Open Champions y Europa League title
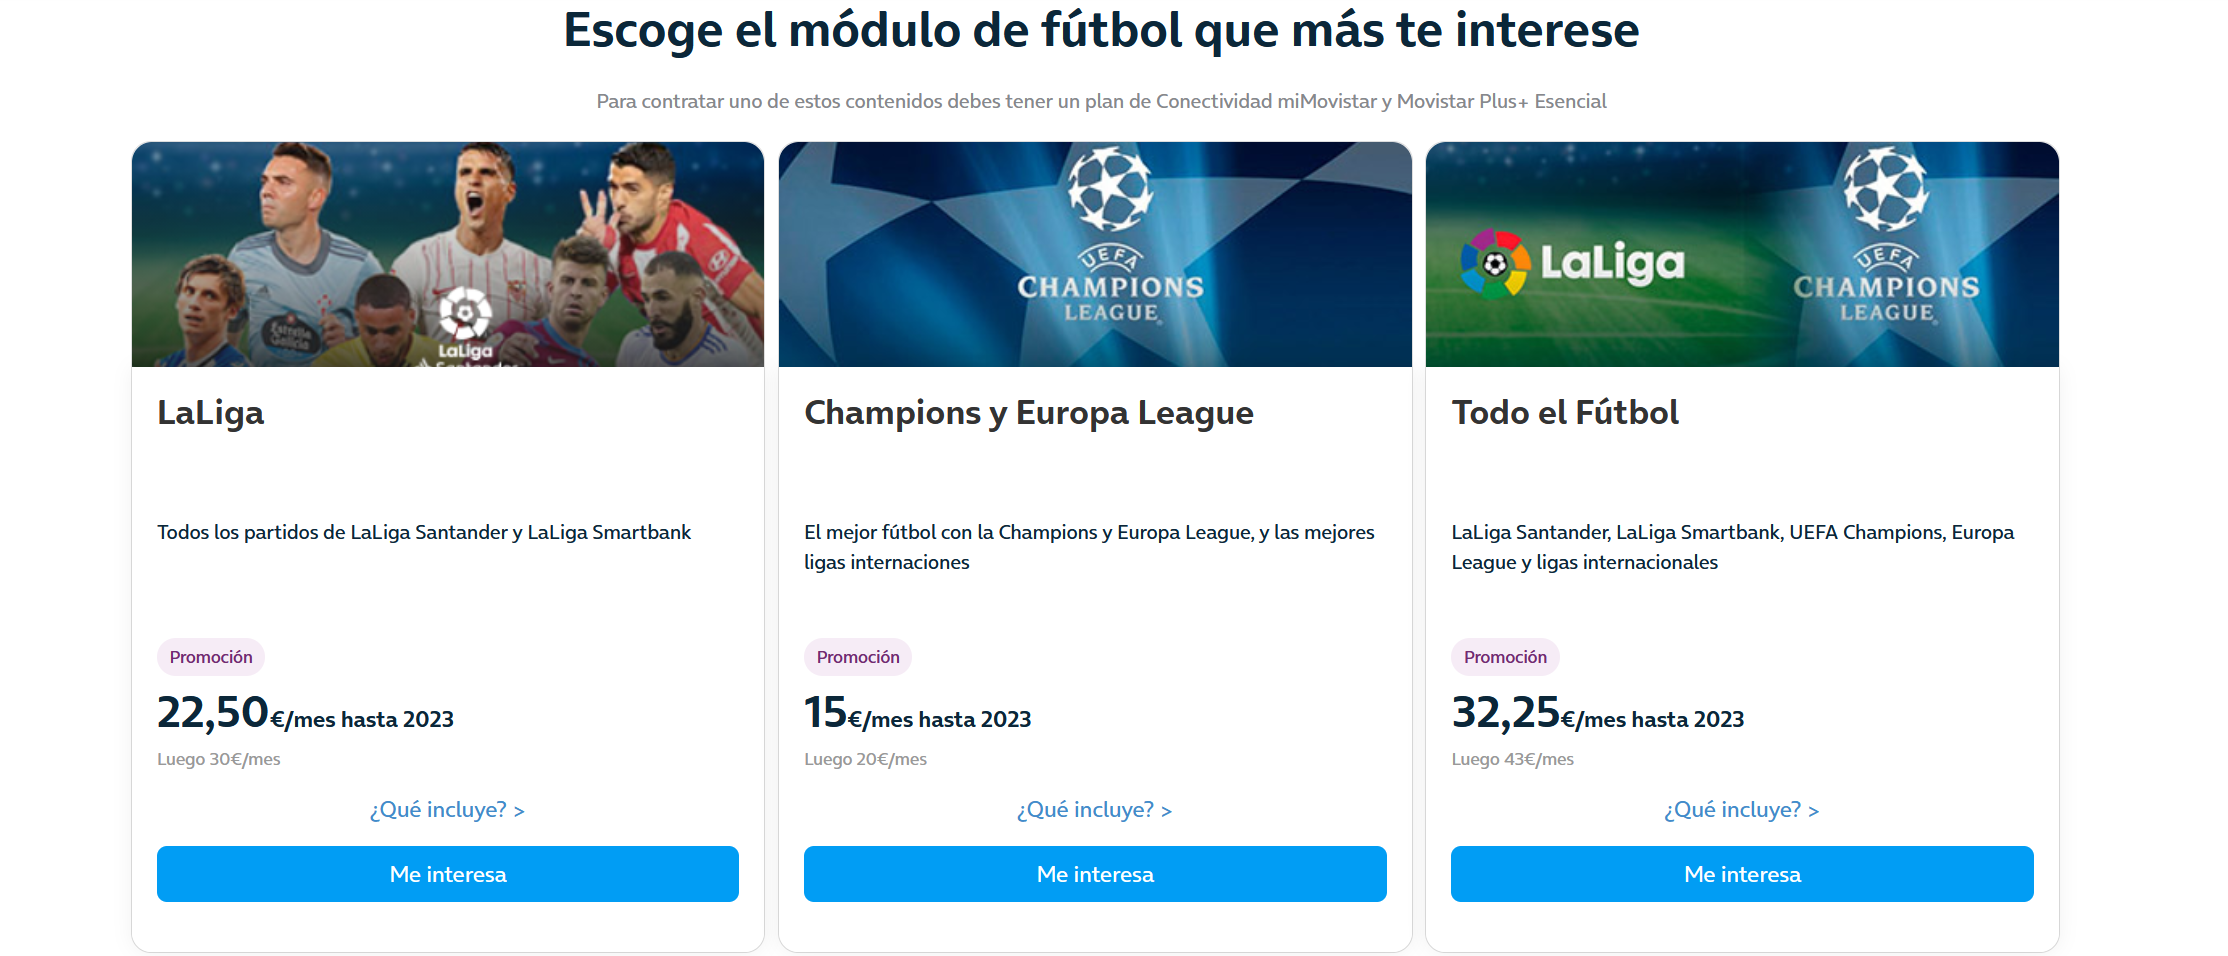 coord(1028,412)
